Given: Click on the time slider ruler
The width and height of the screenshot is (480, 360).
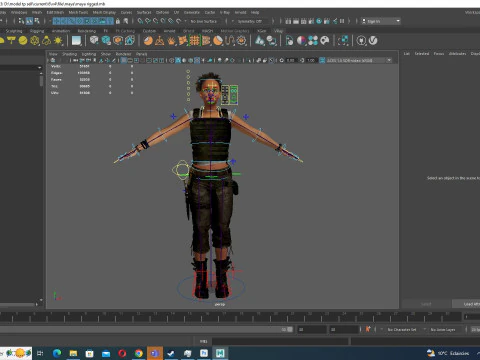Looking at the screenshot, I should (230, 317).
